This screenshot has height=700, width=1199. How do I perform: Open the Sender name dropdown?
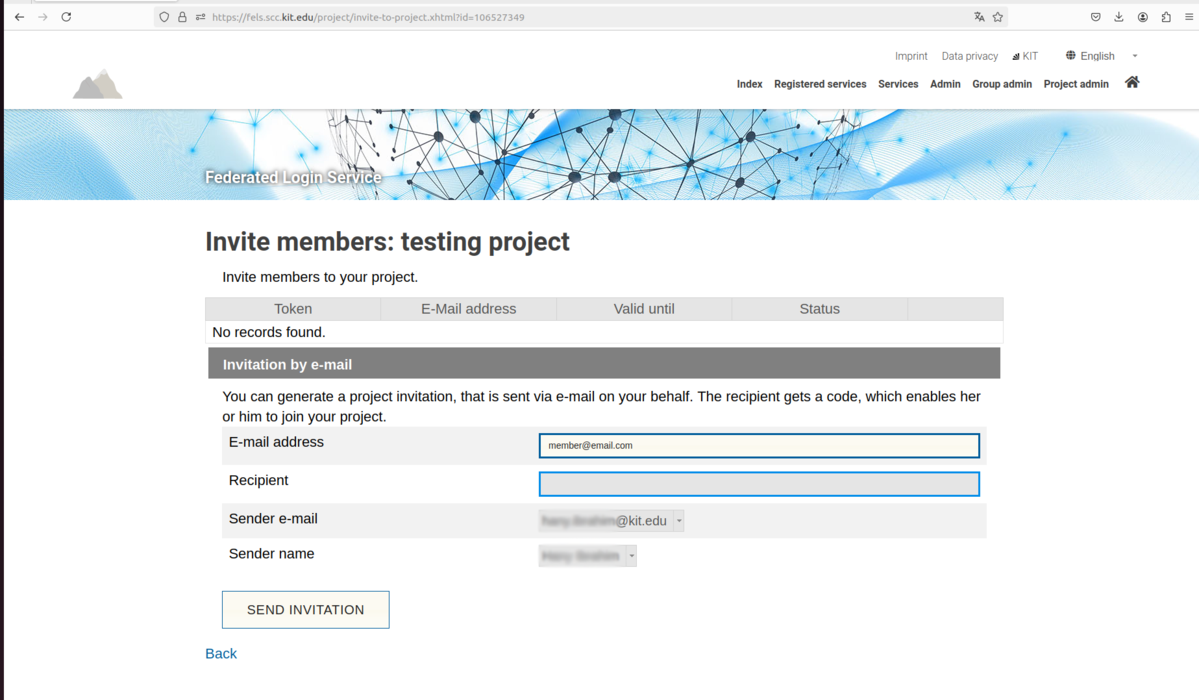(x=587, y=556)
